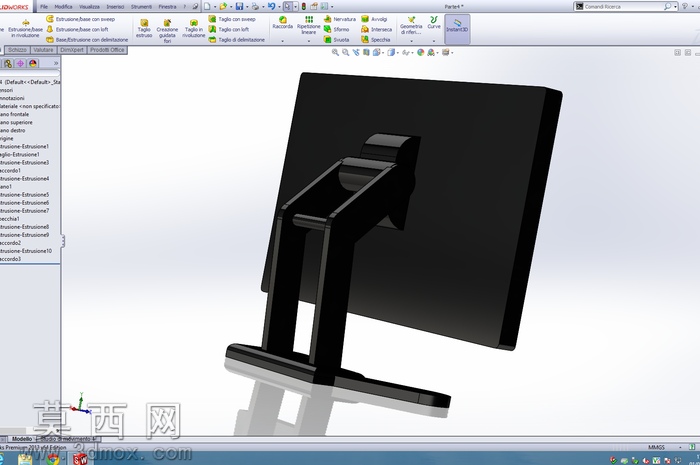
Task: Click the Ripetizione lineare tool
Action: click(308, 25)
